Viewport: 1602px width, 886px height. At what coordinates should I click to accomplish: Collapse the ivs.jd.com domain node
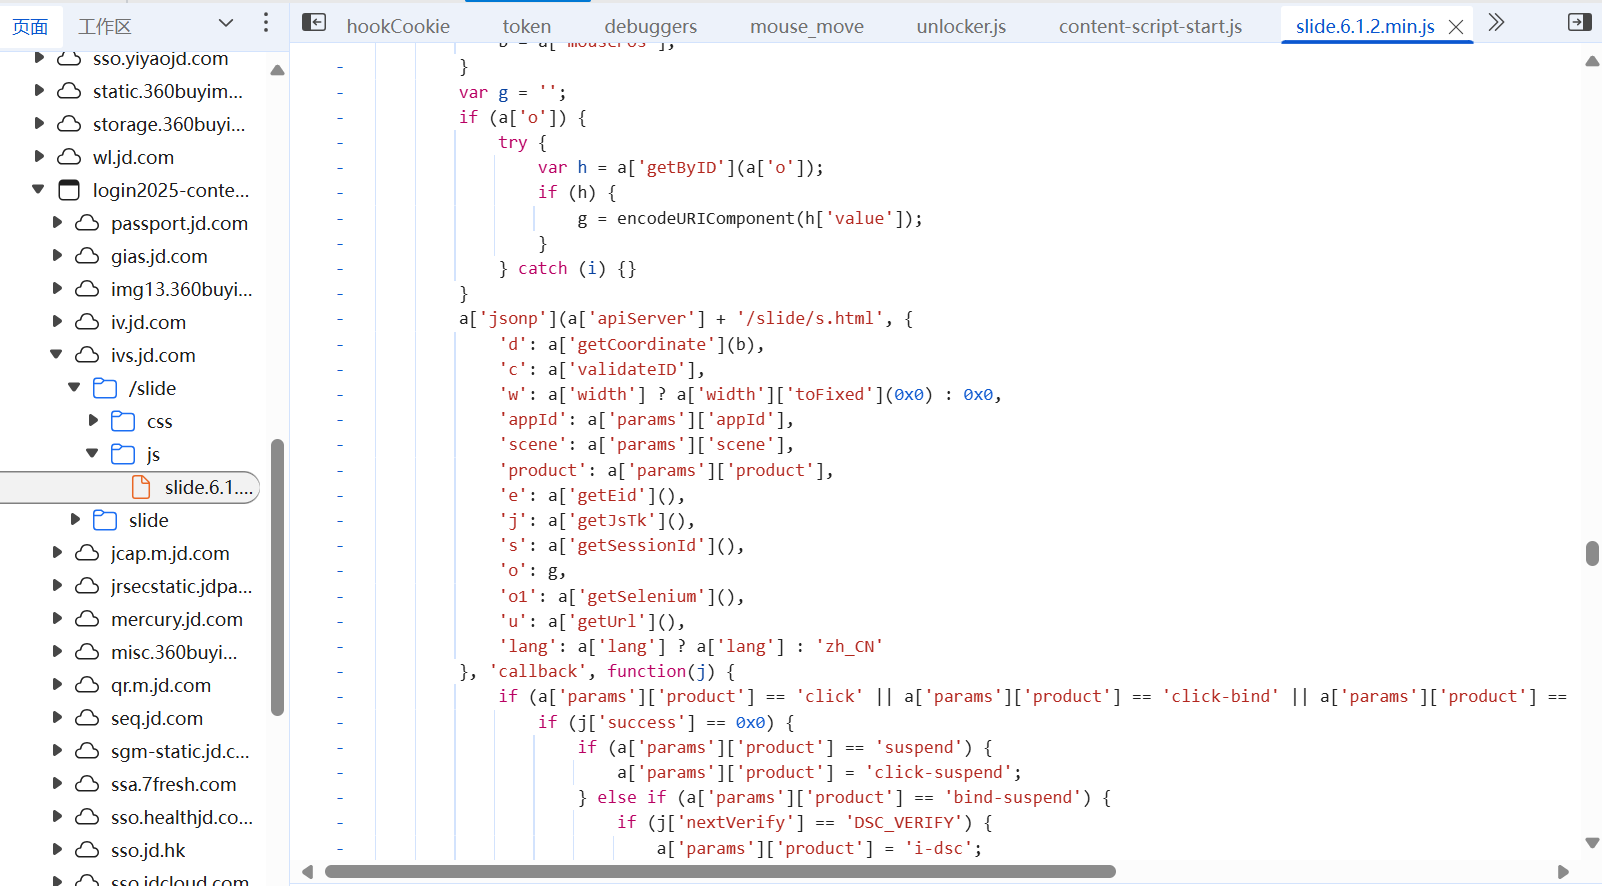point(57,355)
